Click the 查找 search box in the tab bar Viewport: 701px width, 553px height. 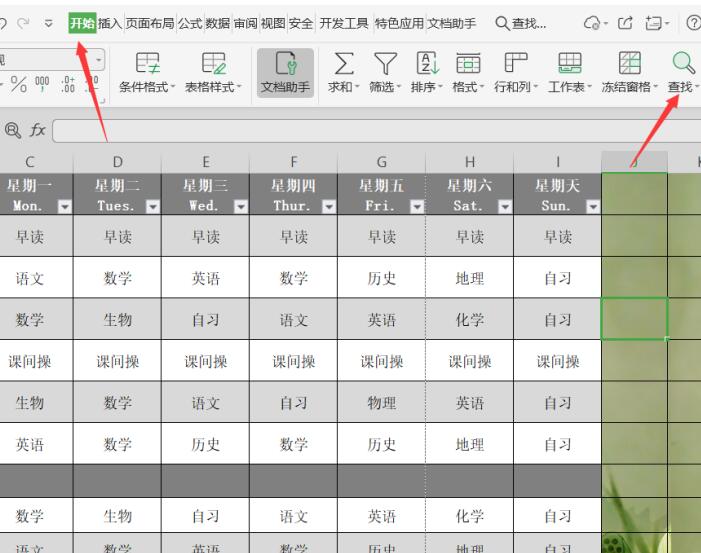521,23
